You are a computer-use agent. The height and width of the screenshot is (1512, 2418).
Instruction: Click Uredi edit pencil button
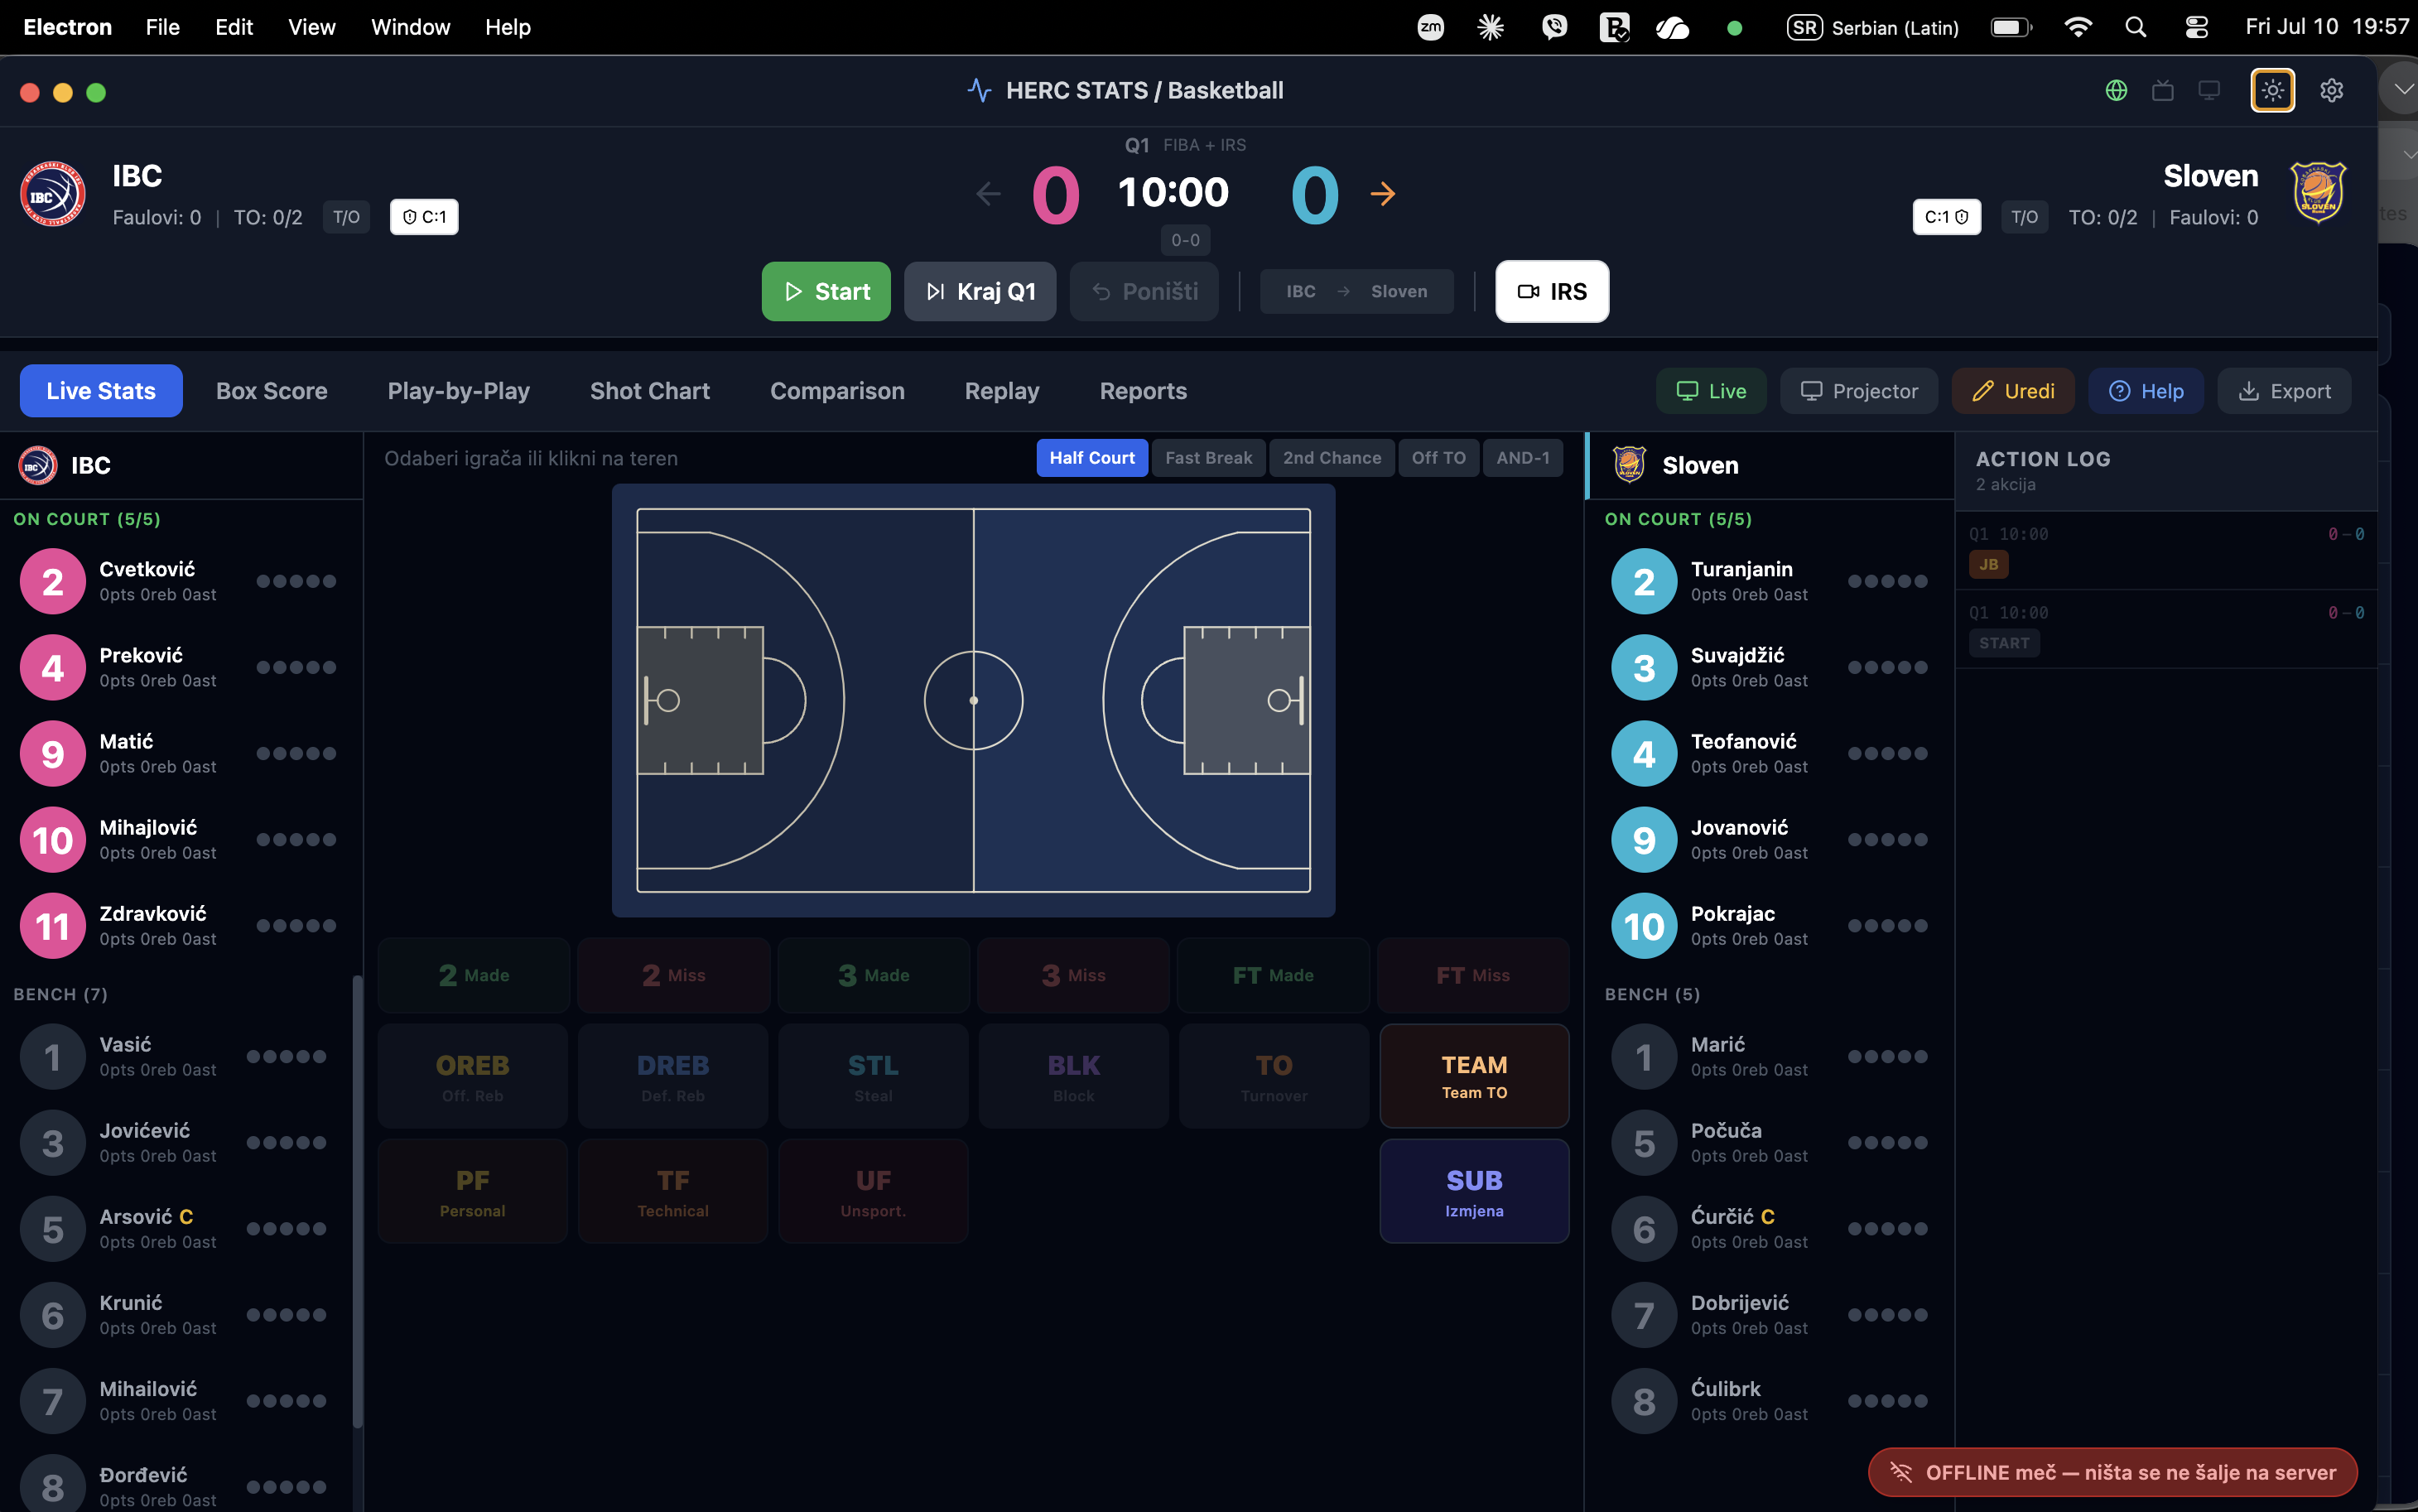[x=2013, y=391]
